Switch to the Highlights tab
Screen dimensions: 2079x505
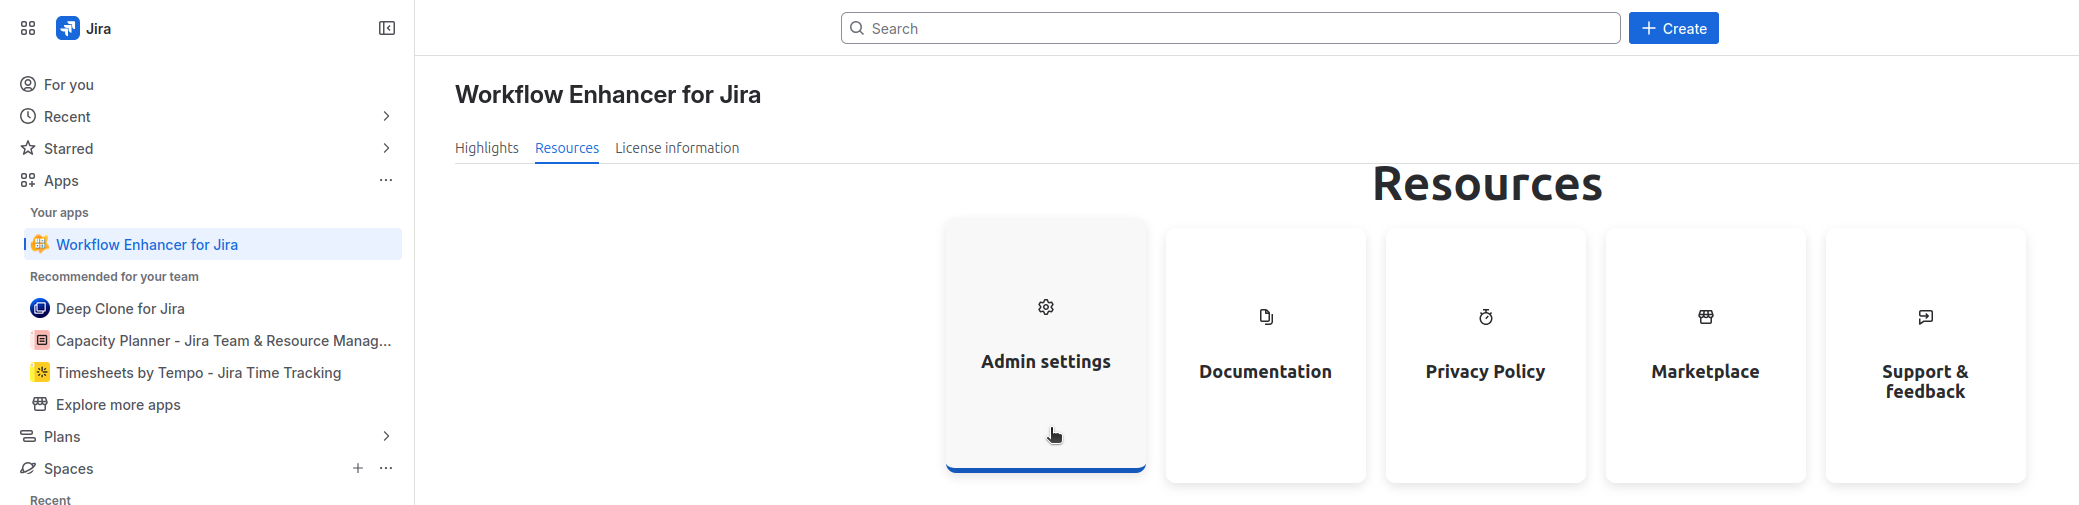pos(487,148)
